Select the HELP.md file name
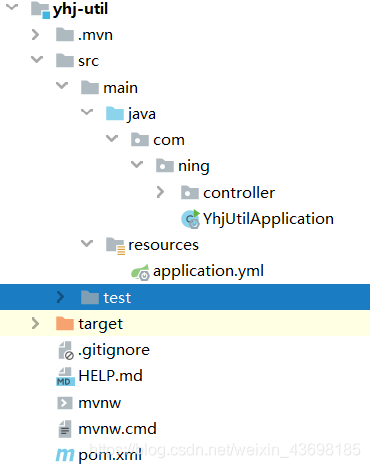 (110, 376)
